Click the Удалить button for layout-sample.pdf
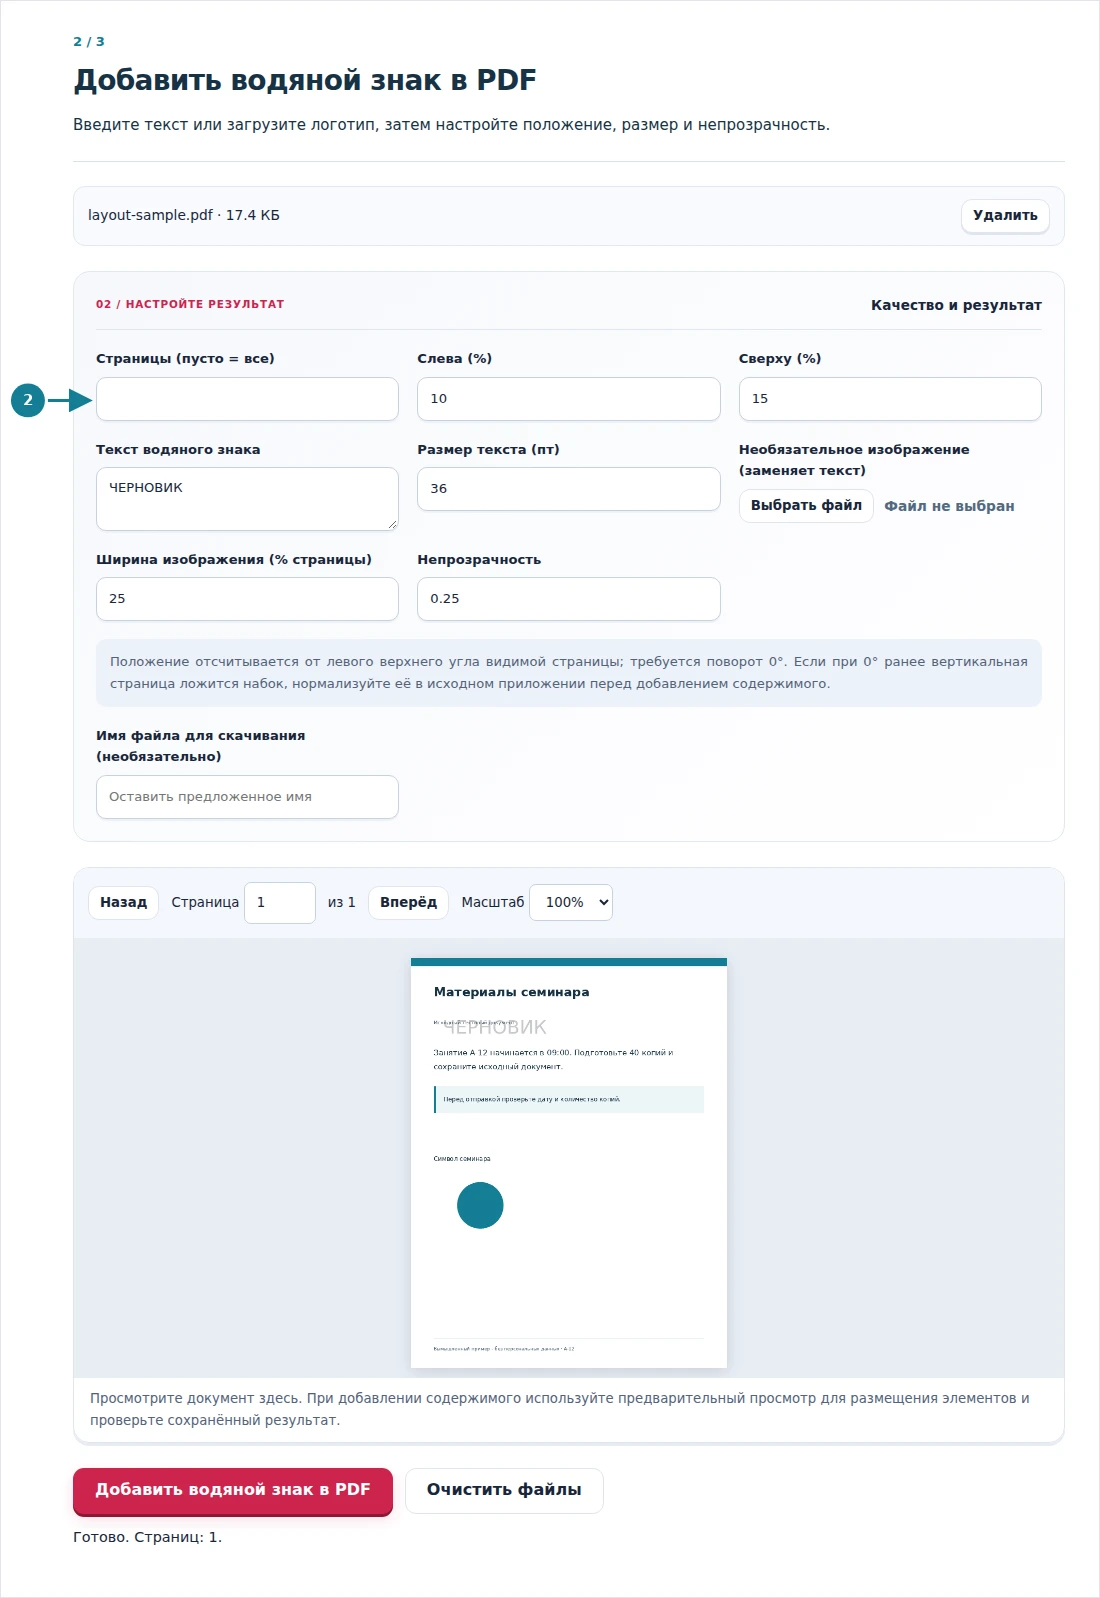Viewport: 1100px width, 1598px height. coord(1005,216)
